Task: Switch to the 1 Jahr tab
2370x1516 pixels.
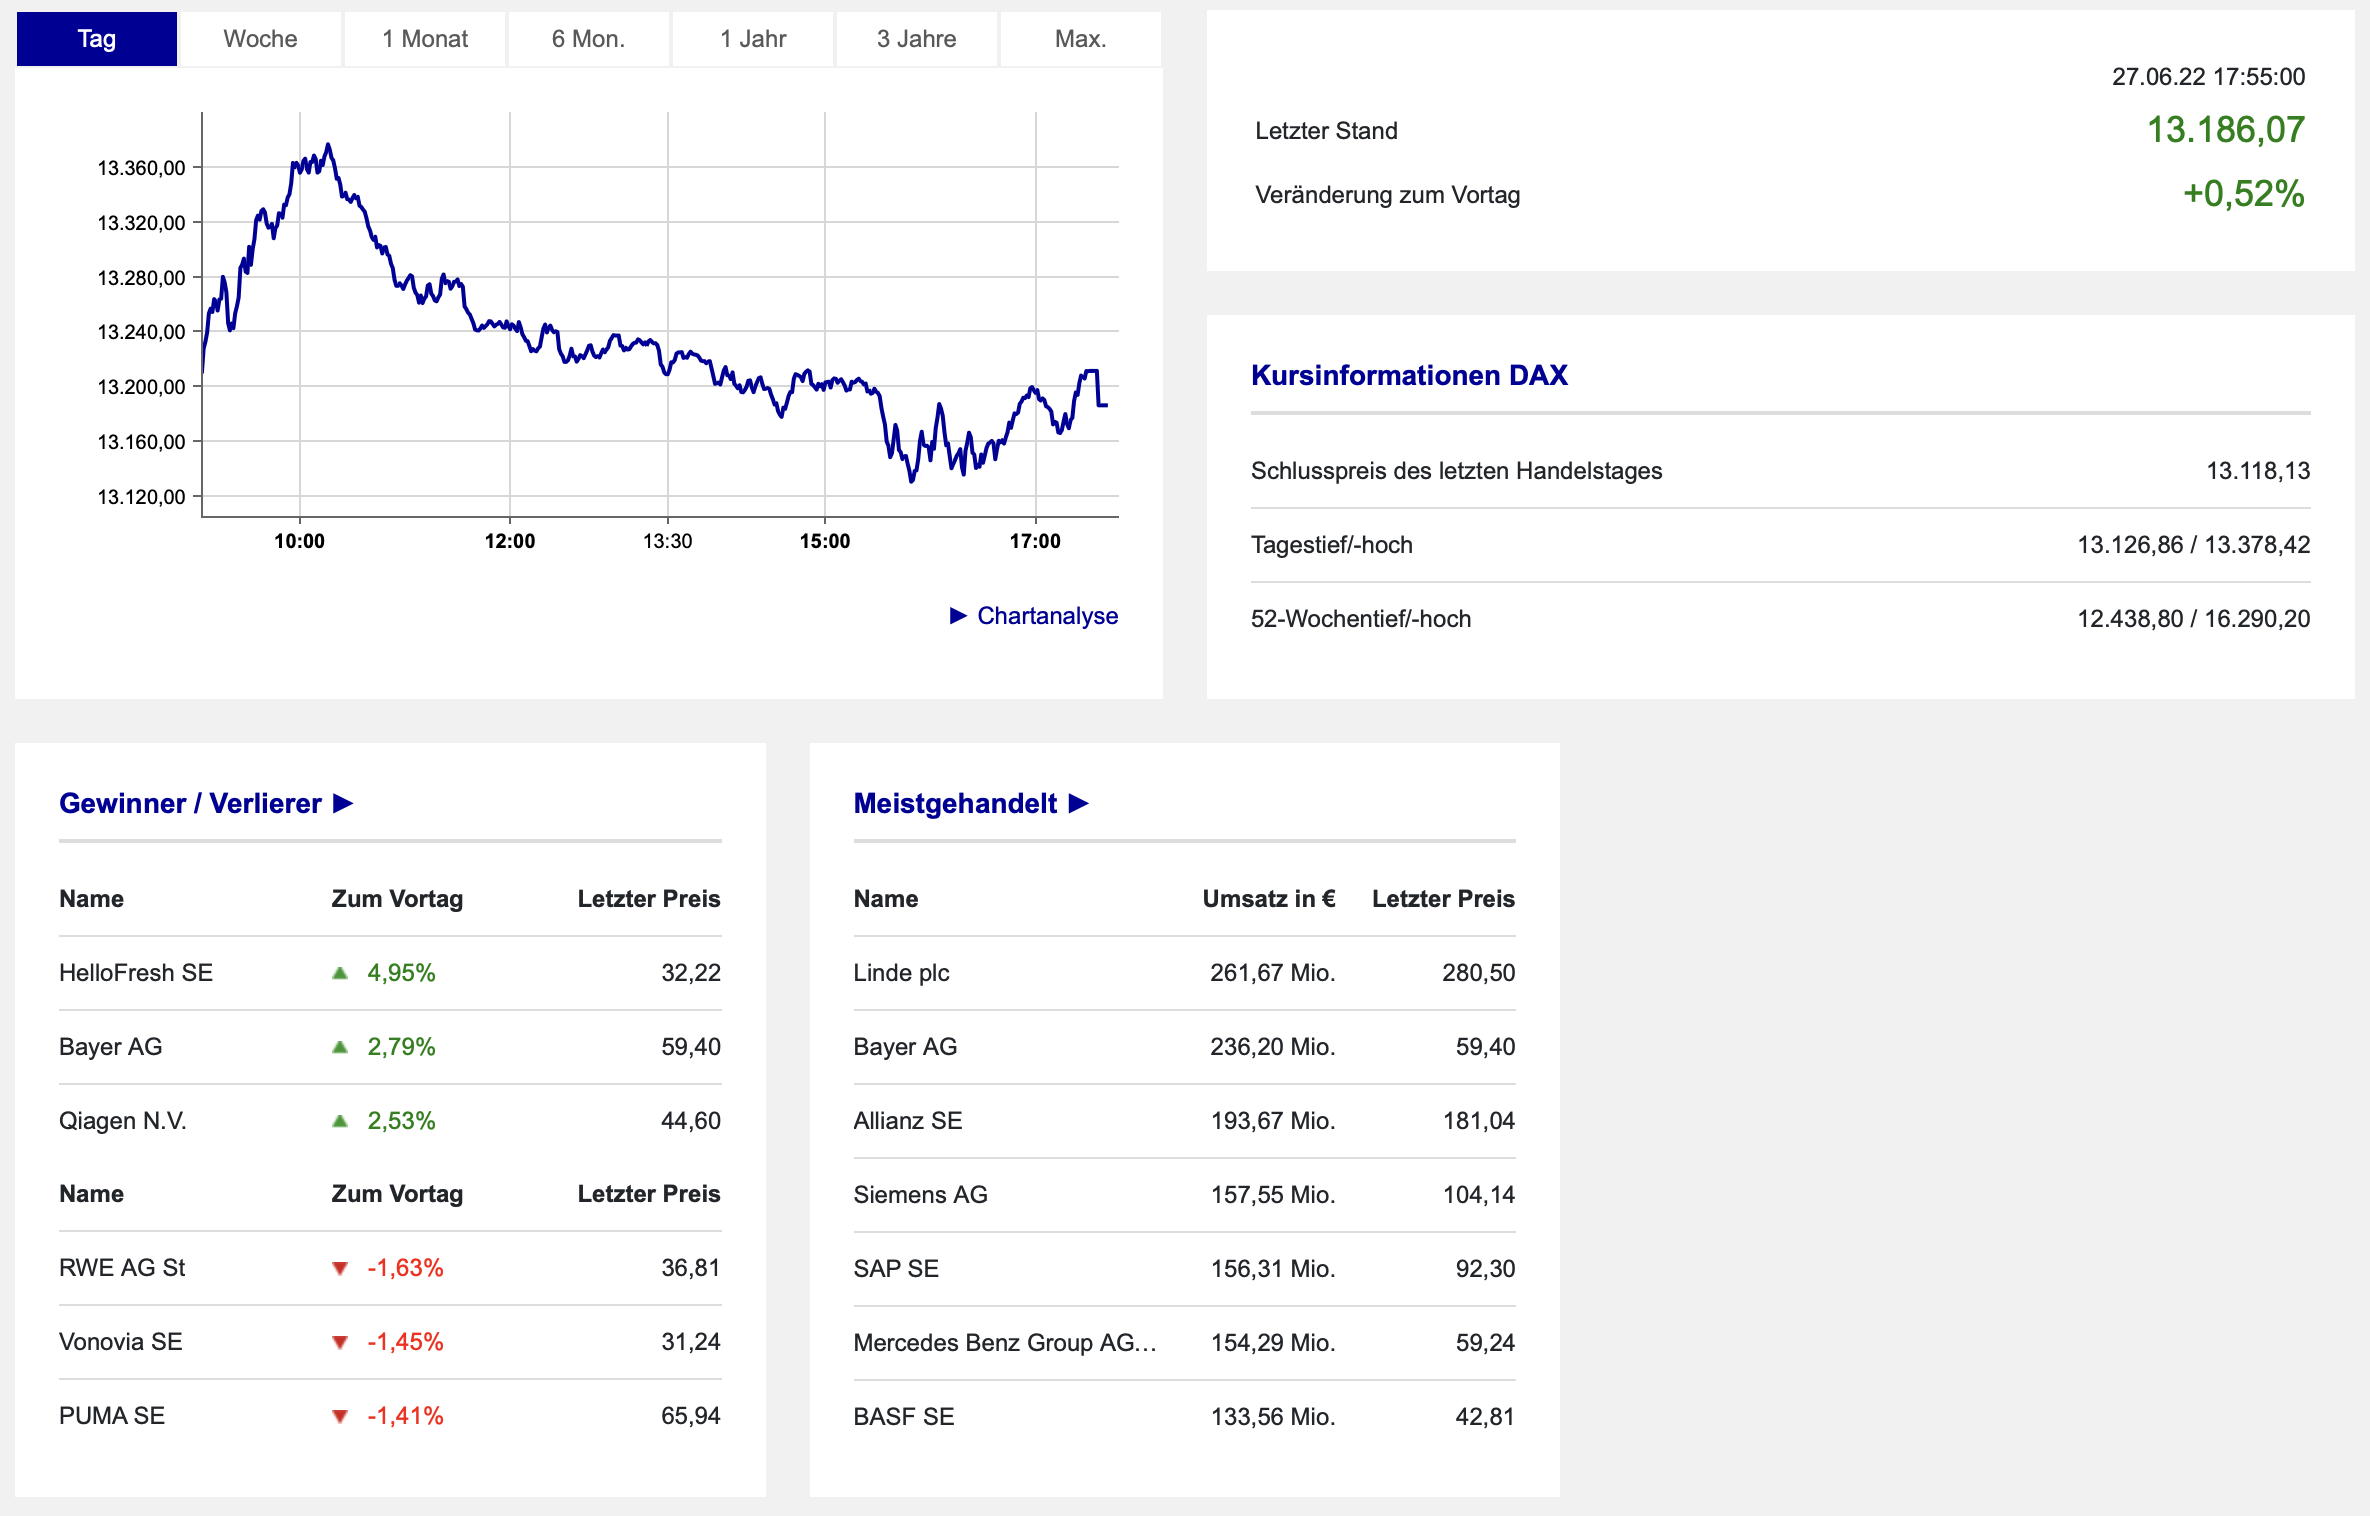Action: click(x=752, y=39)
